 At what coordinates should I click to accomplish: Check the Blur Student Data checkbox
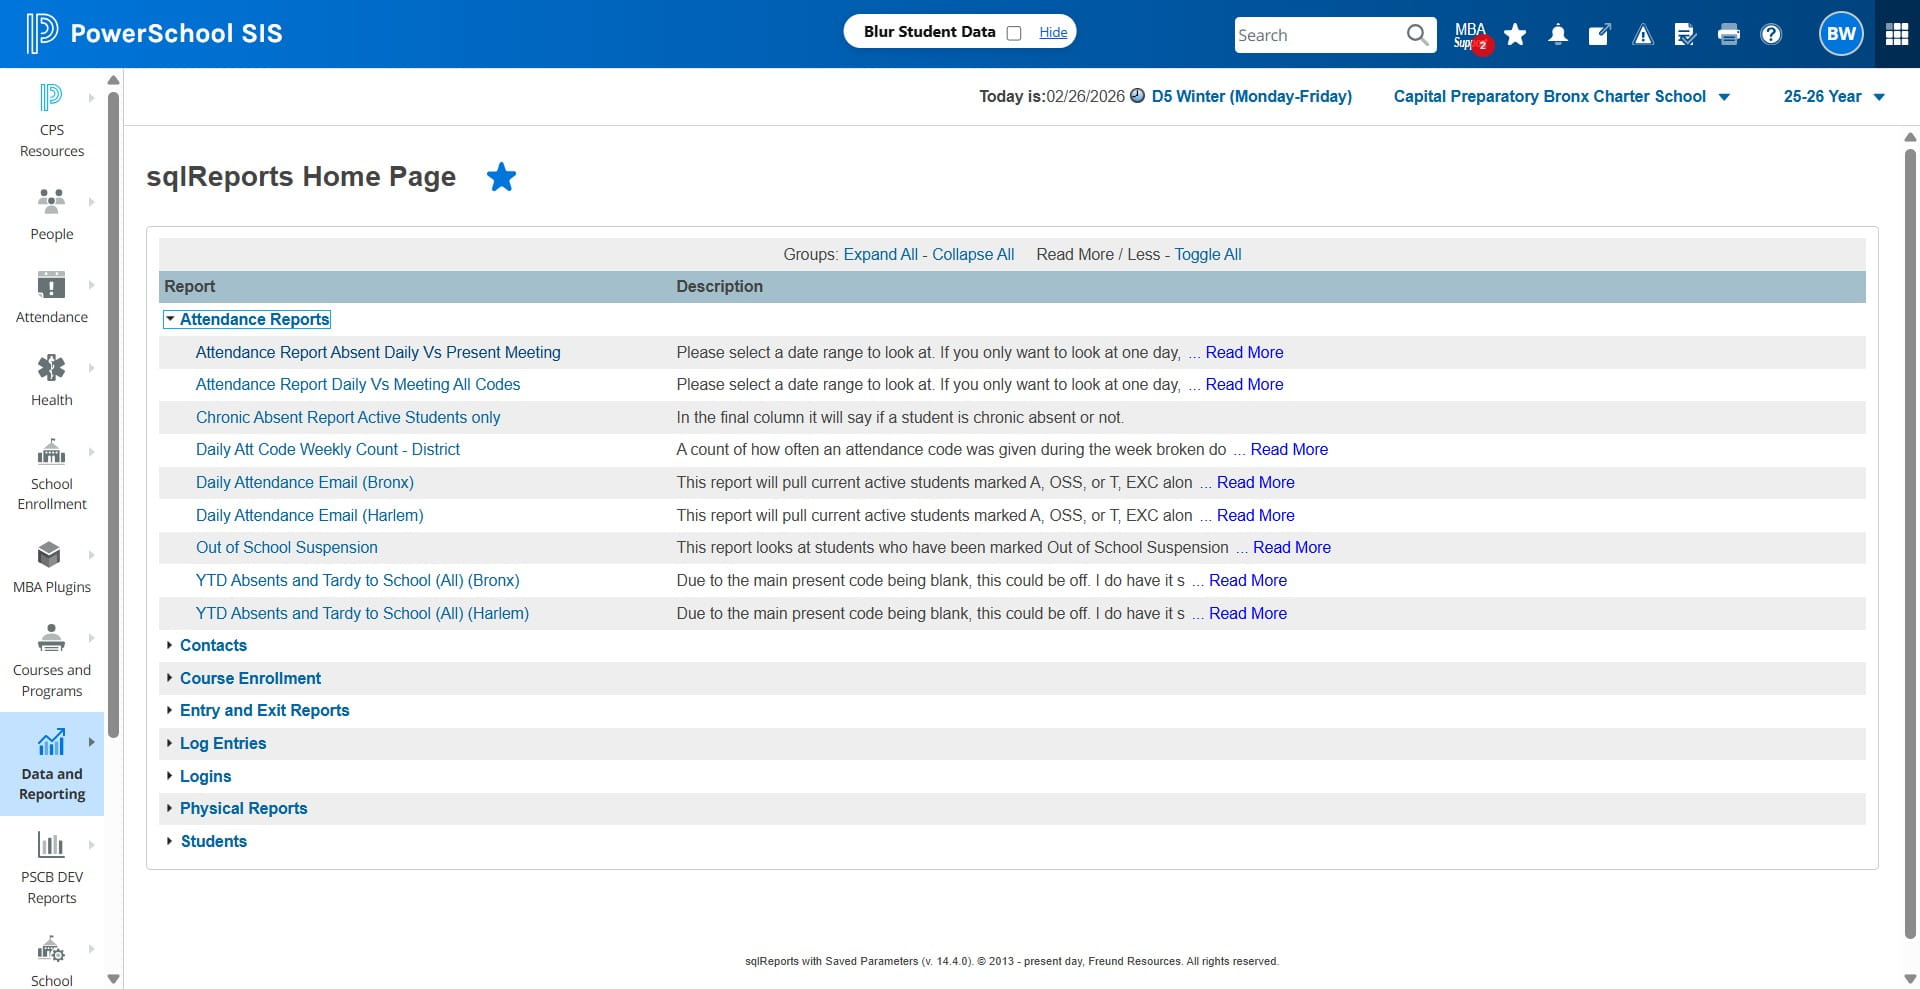point(1014,33)
